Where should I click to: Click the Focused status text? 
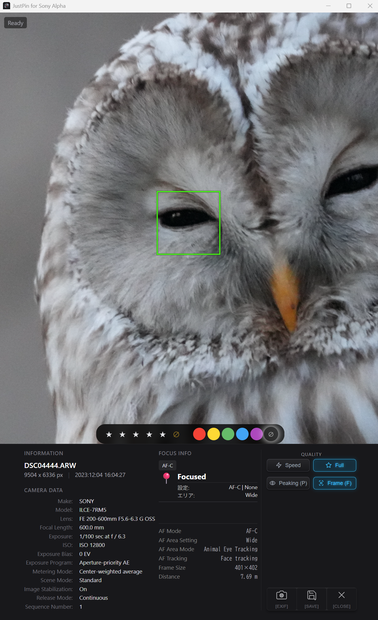(x=192, y=476)
